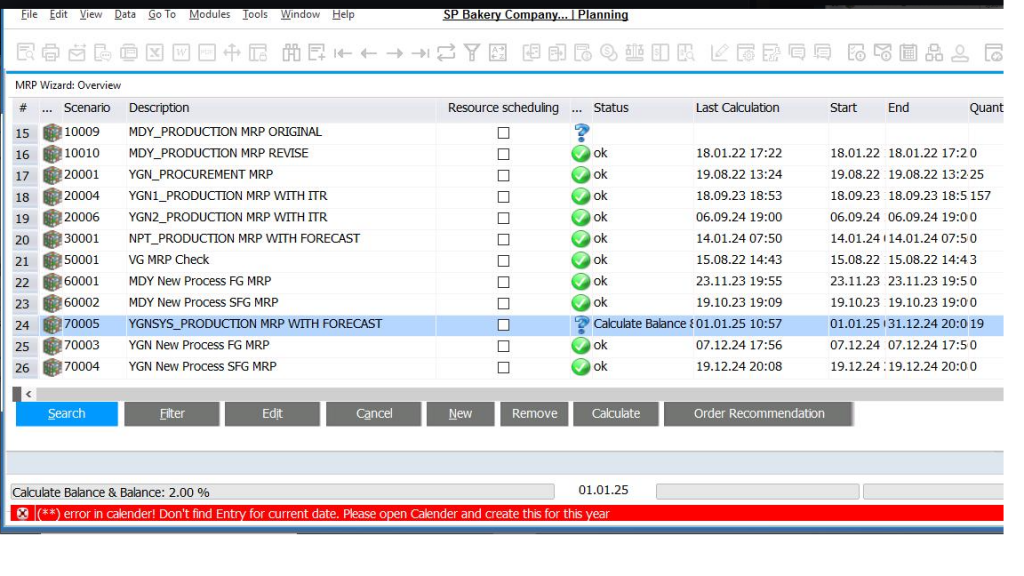Click the Search button
The height and width of the screenshot is (576, 1024).
point(67,414)
